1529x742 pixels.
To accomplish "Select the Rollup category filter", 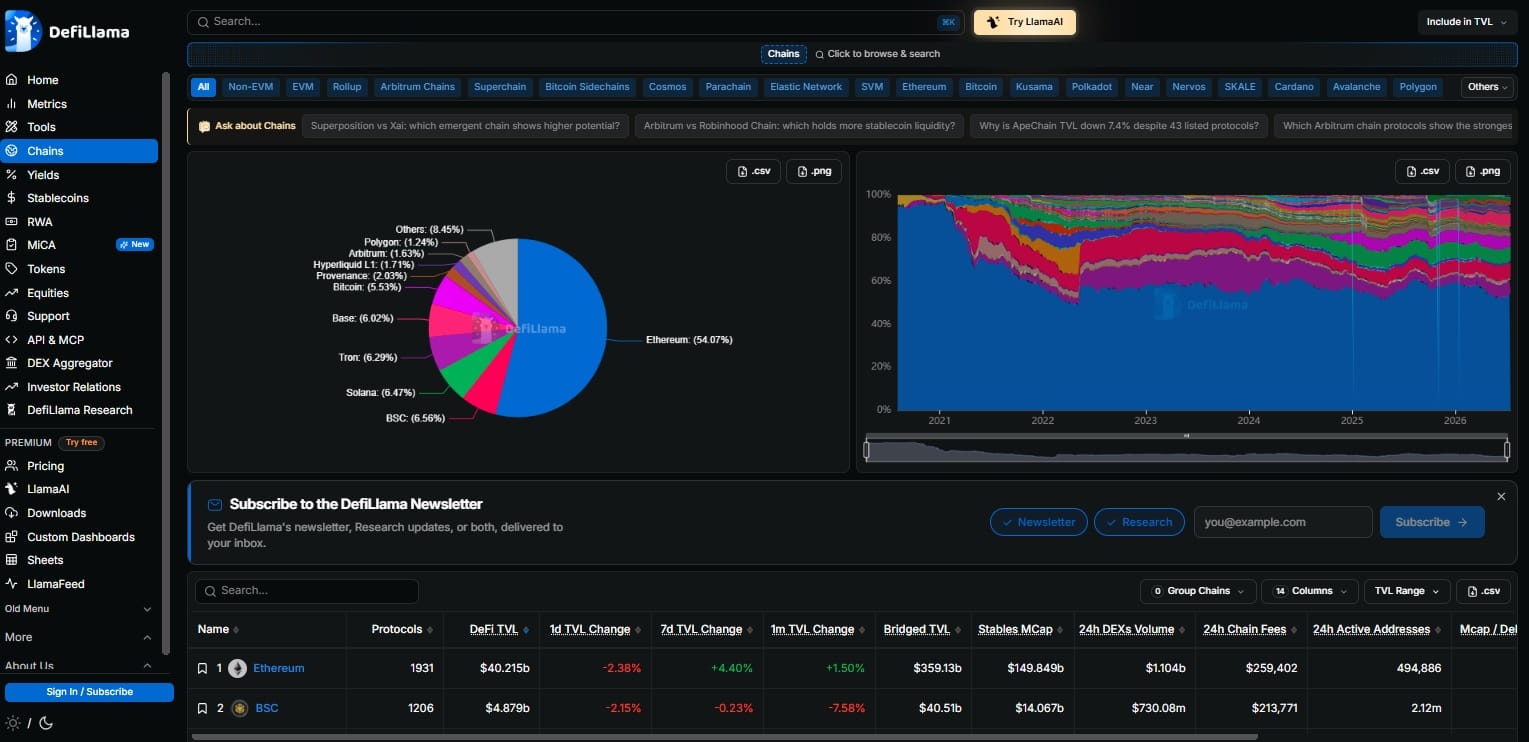I will 347,87.
